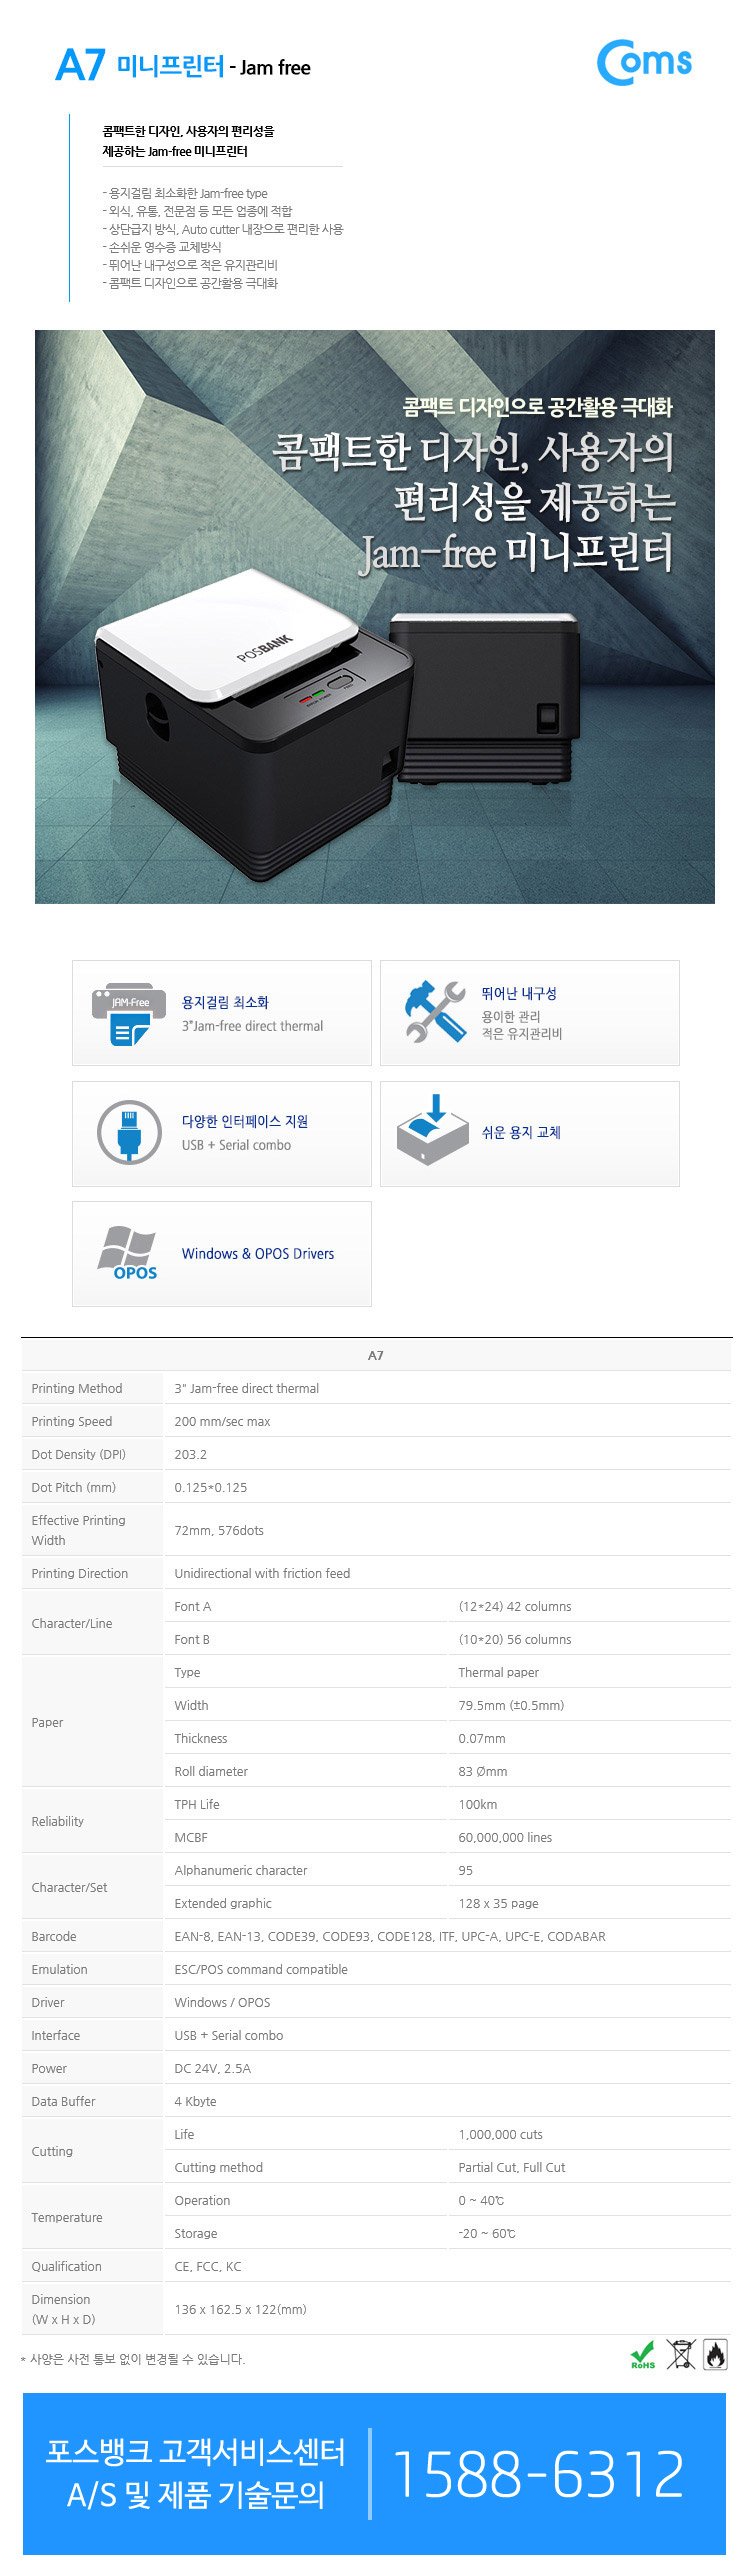Image resolution: width=750 pixels, height=2568 pixels.
Task: Select the '3"Jam-free direct thermal' feature text
Action: [x=252, y=1026]
